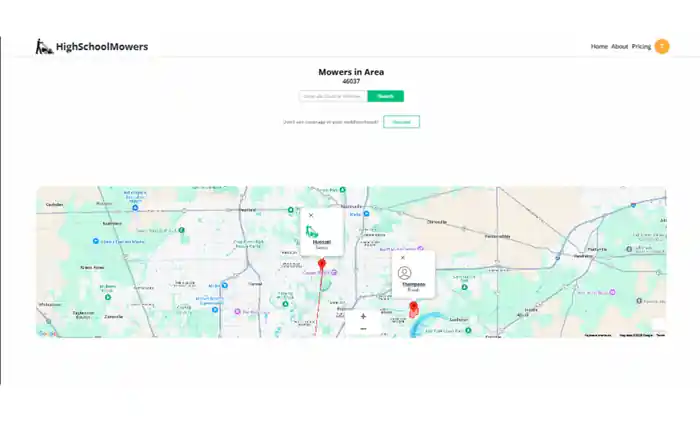This screenshot has width=700, height=421.
Task: Click the outlined request coverage button
Action: click(401, 122)
